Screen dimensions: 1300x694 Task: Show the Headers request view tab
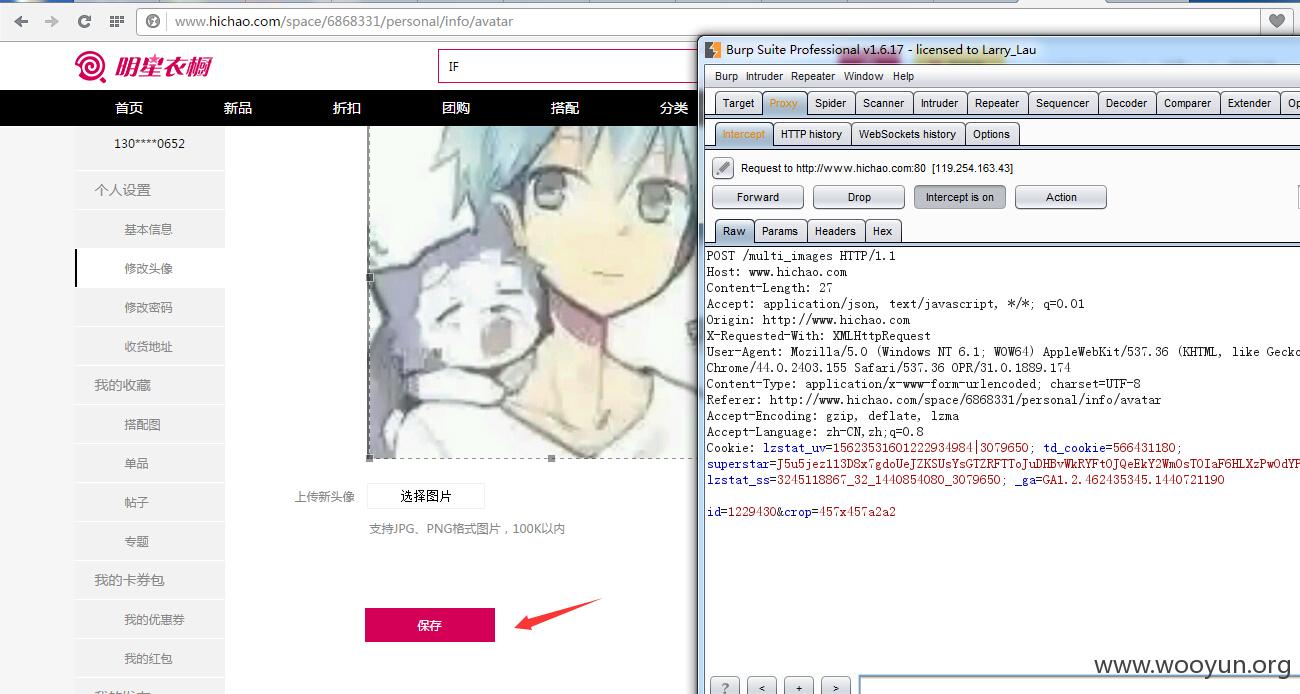coord(835,231)
